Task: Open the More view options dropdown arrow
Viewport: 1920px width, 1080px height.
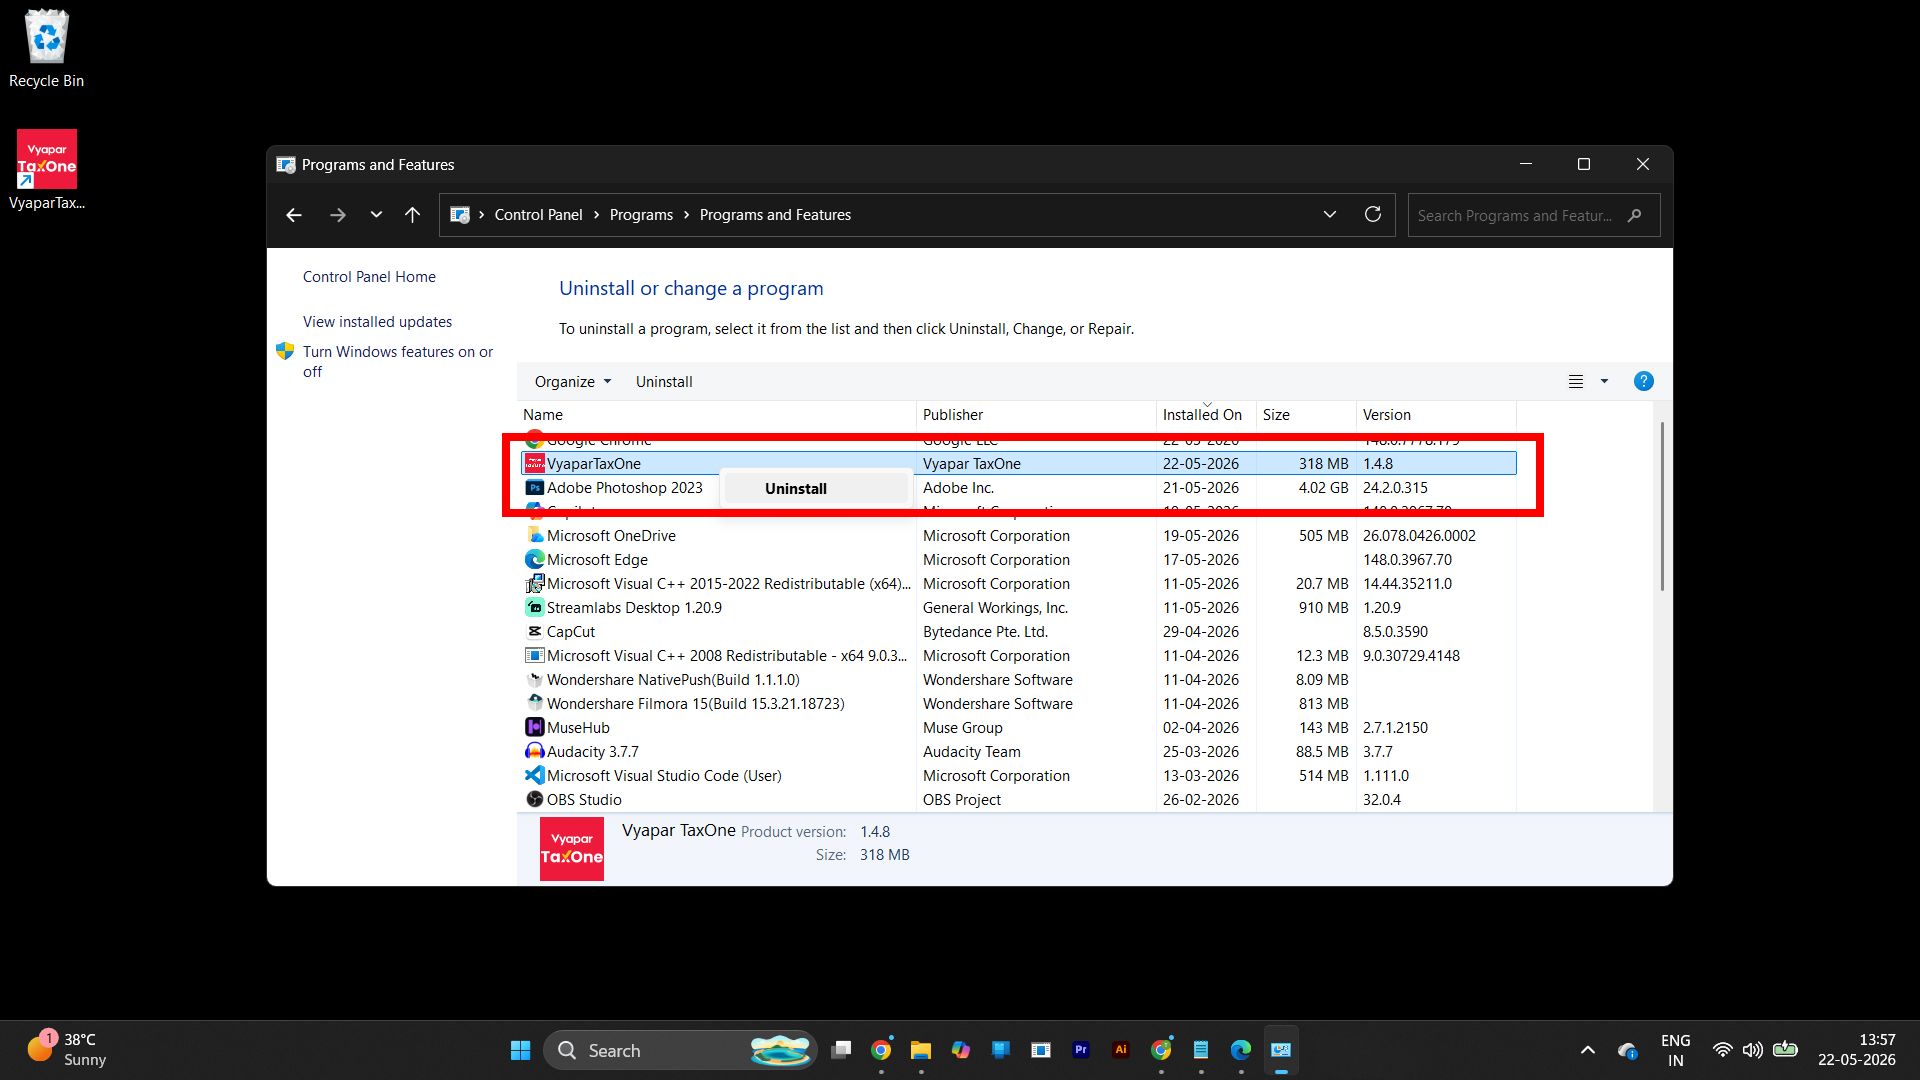Action: (x=1604, y=382)
